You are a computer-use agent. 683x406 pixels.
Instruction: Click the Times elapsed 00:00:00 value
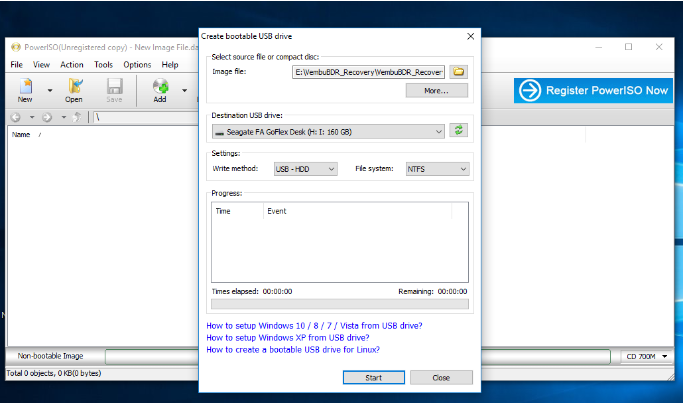coord(277,291)
